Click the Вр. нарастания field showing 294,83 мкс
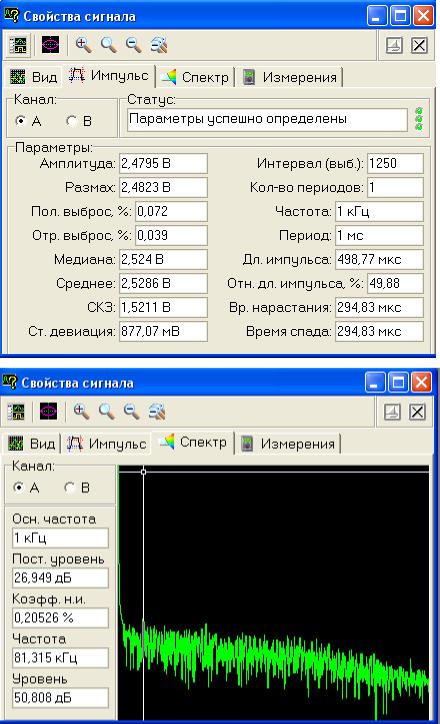The width and height of the screenshot is (440, 724). 380,308
